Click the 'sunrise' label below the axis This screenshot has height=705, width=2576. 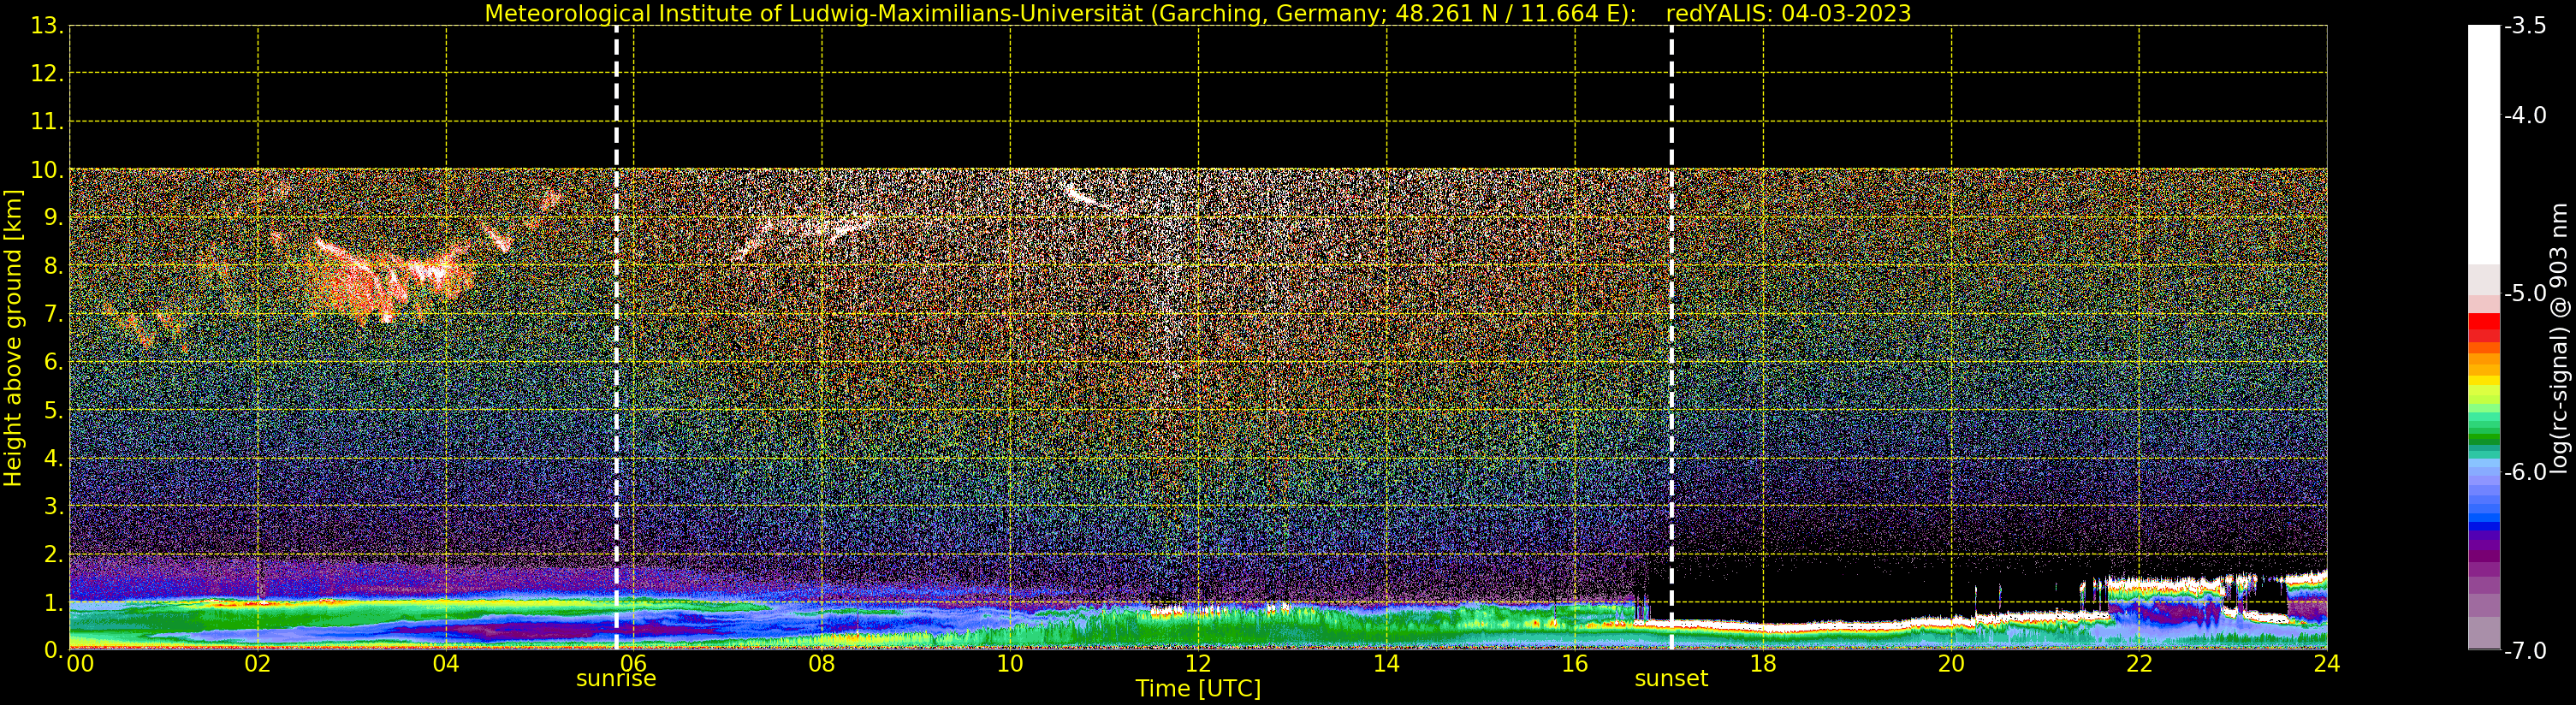point(616,679)
